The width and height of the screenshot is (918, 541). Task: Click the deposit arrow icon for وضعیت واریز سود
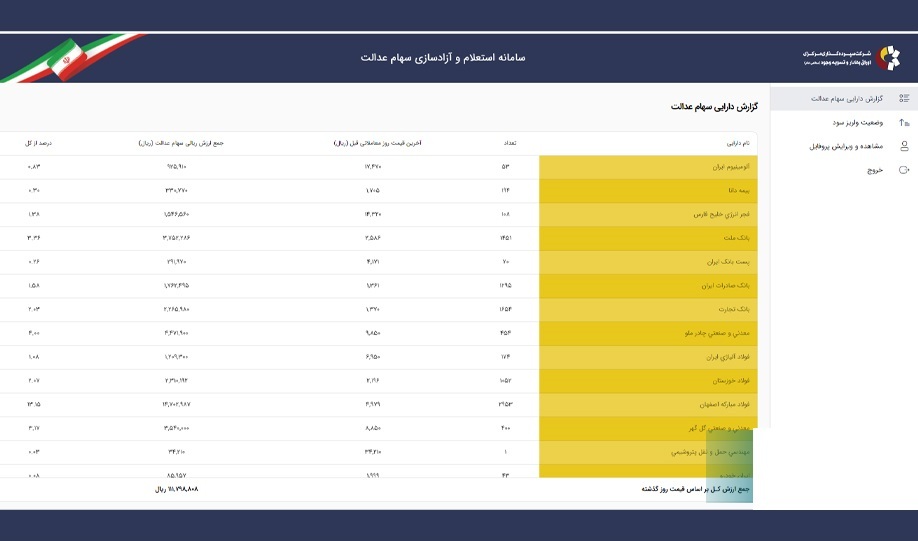(904, 122)
